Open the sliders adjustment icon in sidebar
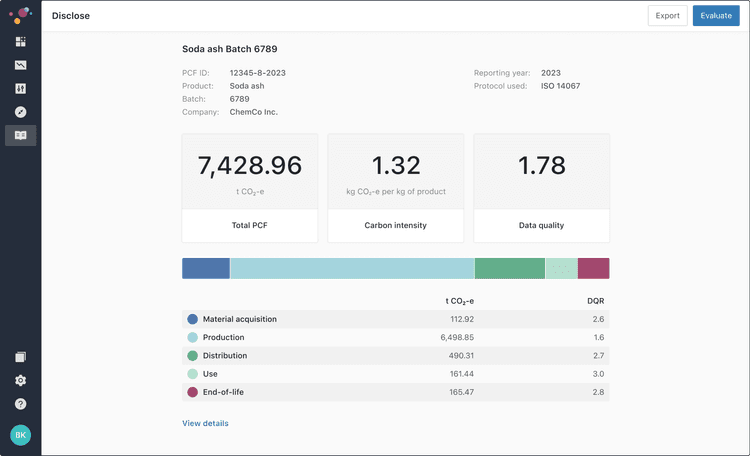The image size is (750, 456). click(x=20, y=88)
